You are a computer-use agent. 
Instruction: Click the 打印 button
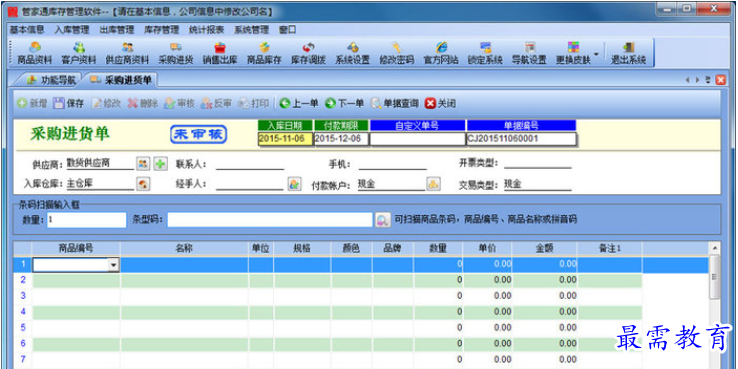[253, 104]
